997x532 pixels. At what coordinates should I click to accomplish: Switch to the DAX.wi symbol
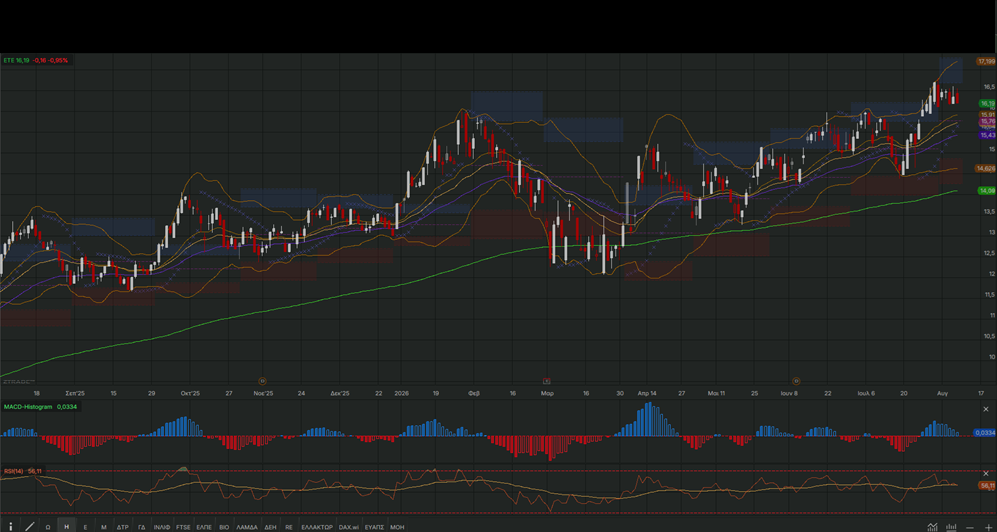(348, 527)
